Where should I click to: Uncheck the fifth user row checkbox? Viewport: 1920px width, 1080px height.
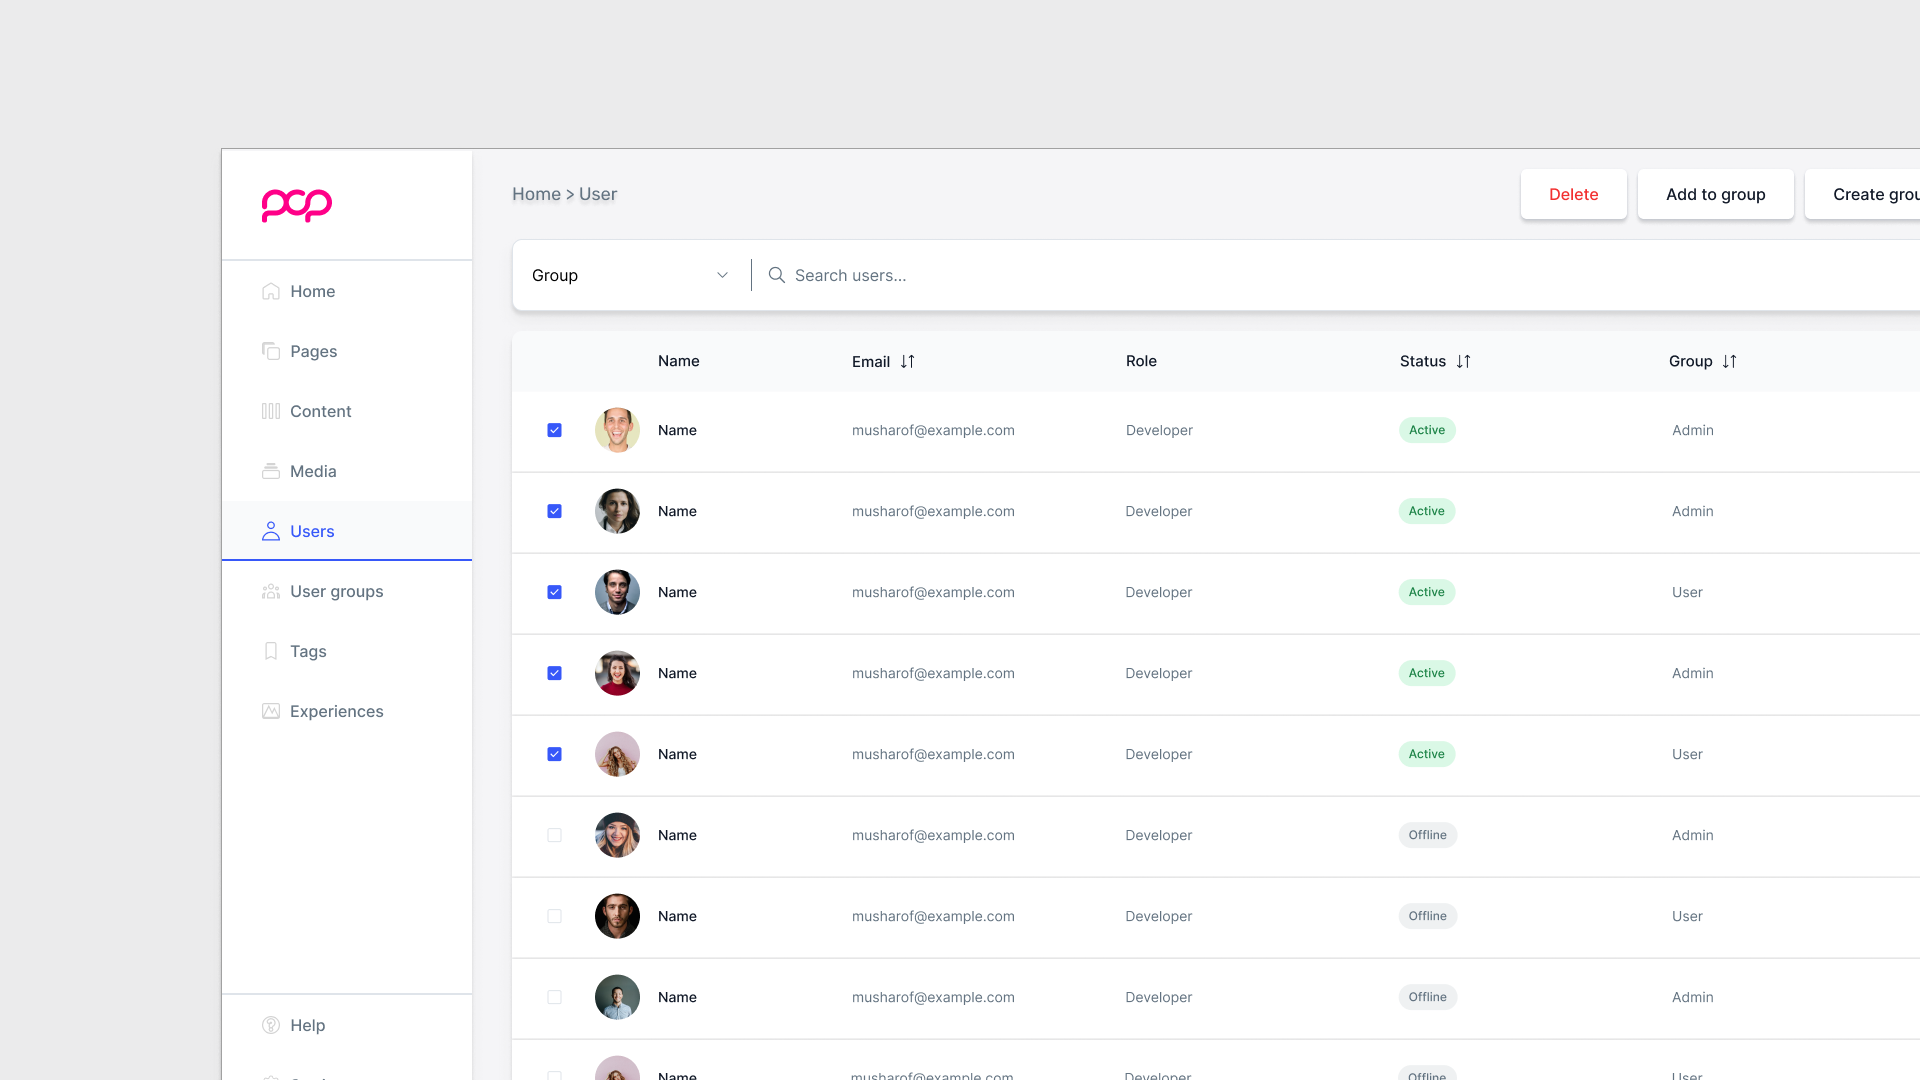click(x=554, y=754)
